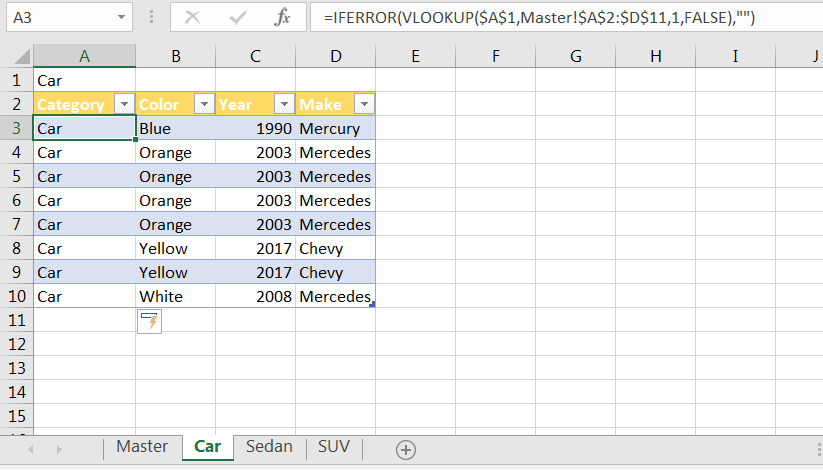The height and width of the screenshot is (470, 823).
Task: Click the table resize handle at D10
Action: 373,305
